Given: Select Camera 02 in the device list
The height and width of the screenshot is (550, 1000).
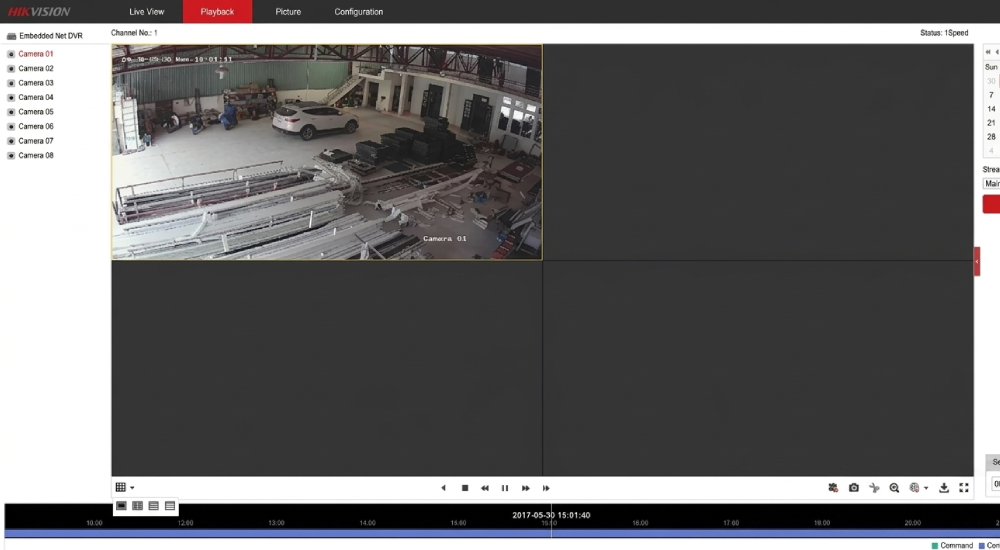Looking at the screenshot, I should [x=36, y=68].
